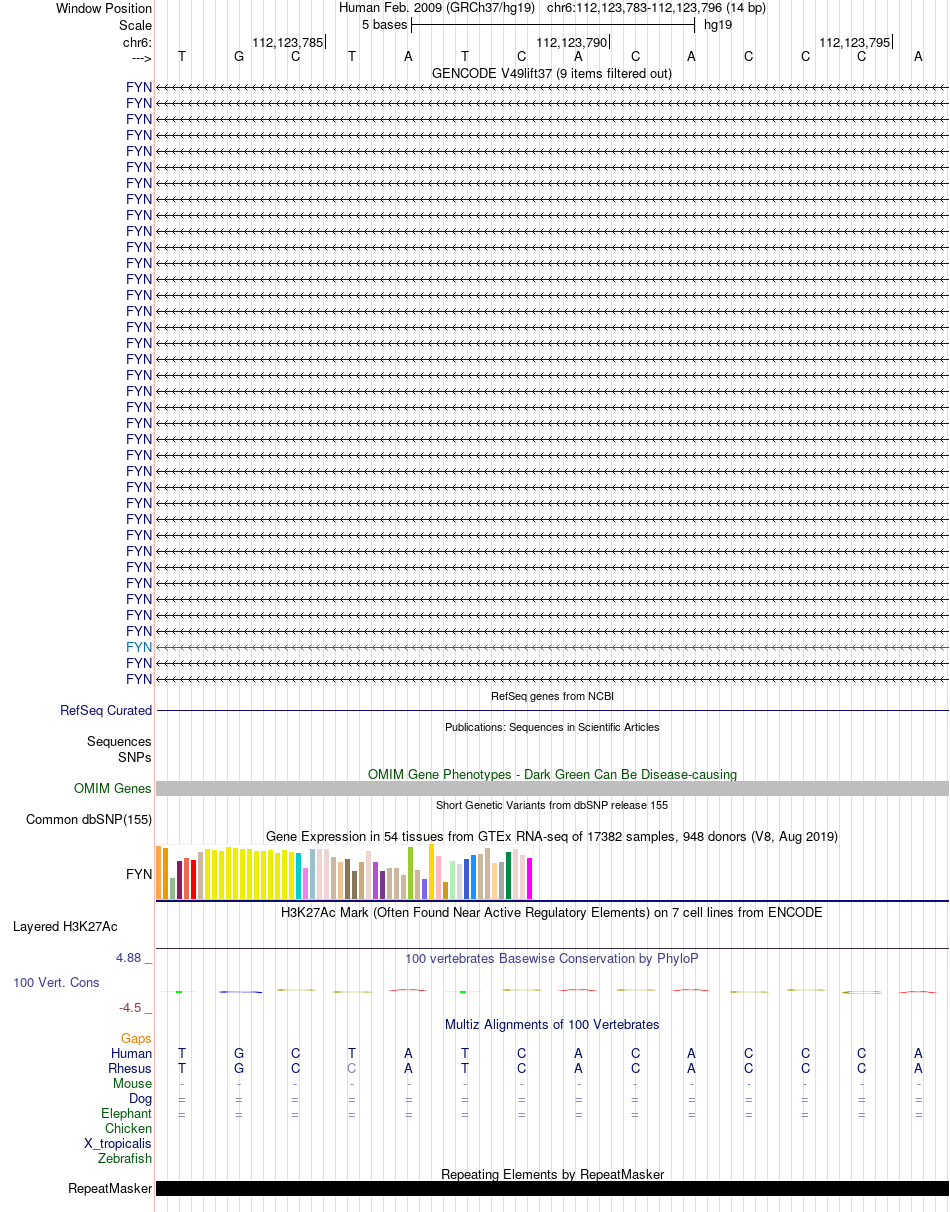Click the G base in the chr6 sequence ruler

(239, 56)
